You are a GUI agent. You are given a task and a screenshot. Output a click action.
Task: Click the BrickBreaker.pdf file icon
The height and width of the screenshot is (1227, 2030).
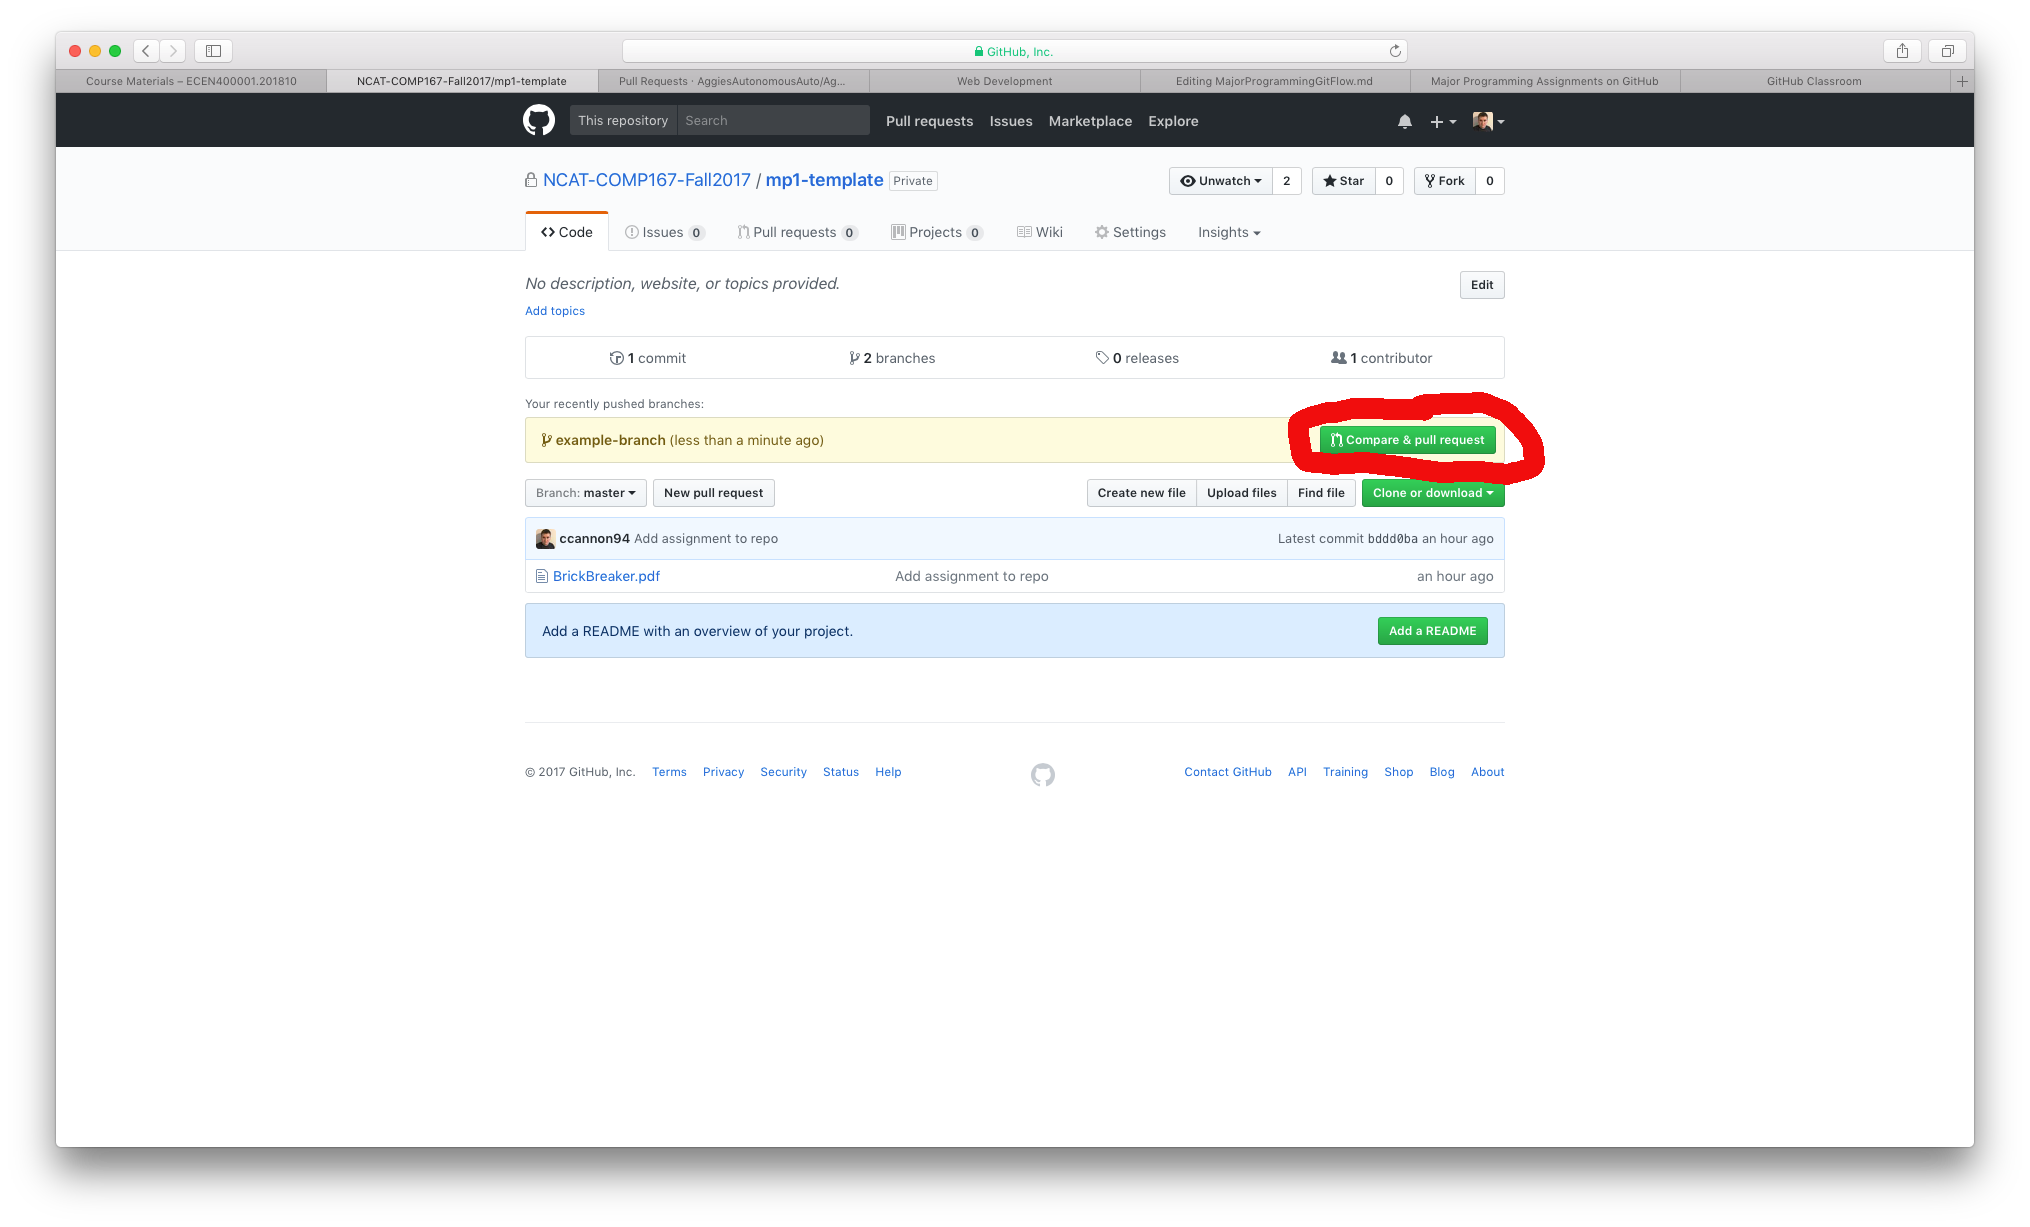(542, 576)
